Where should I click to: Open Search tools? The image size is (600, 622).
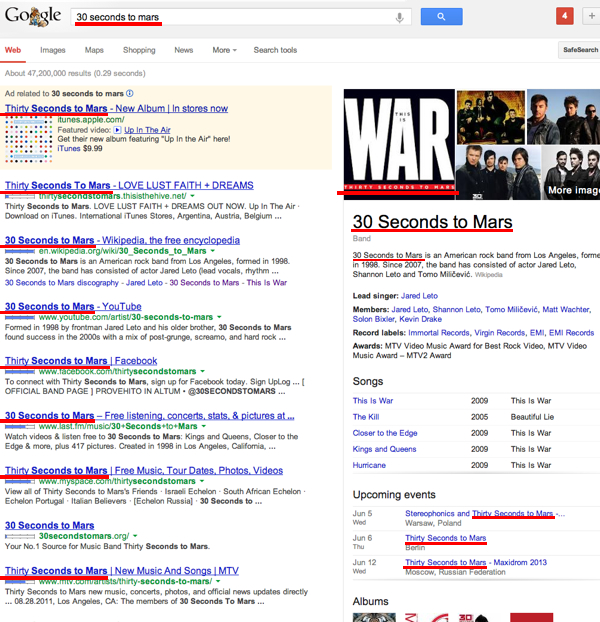coord(275,50)
